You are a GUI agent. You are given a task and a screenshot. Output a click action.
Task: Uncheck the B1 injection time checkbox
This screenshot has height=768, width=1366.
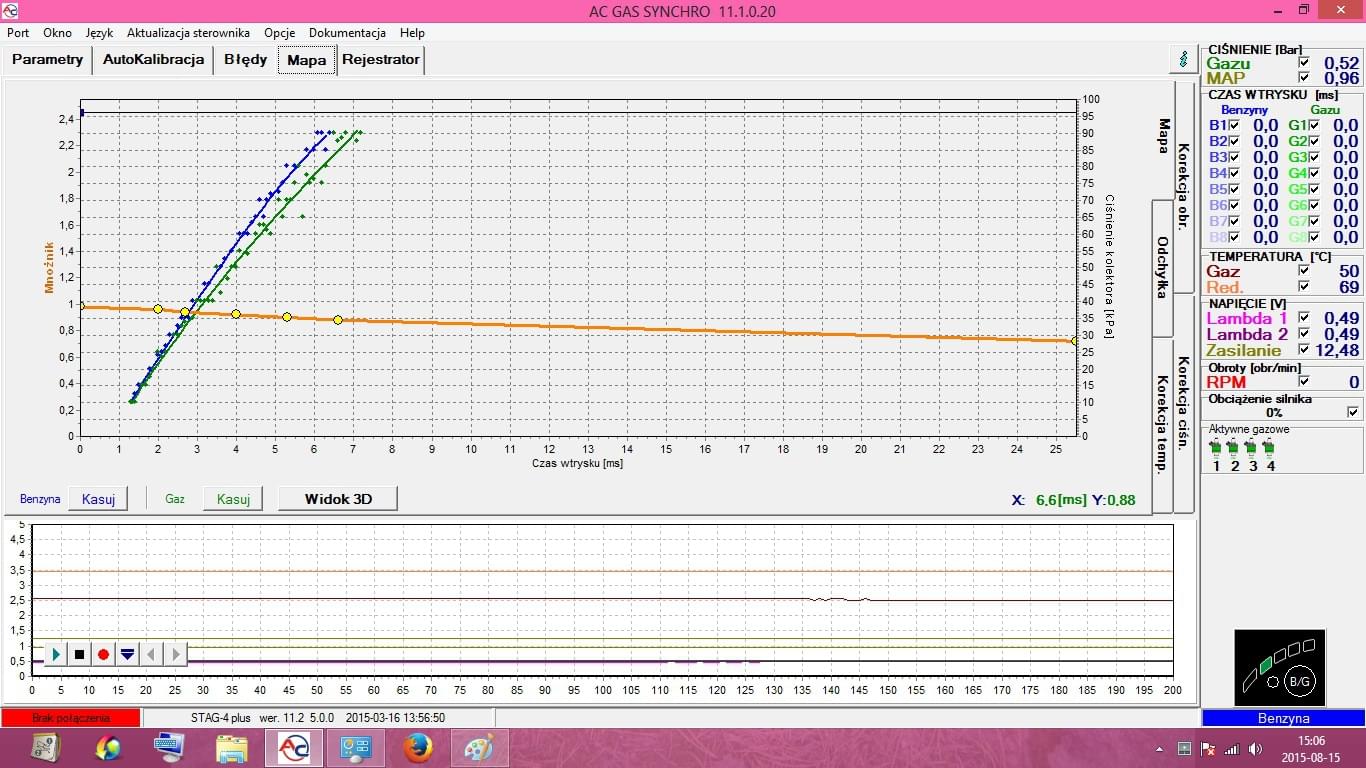tap(1234, 125)
